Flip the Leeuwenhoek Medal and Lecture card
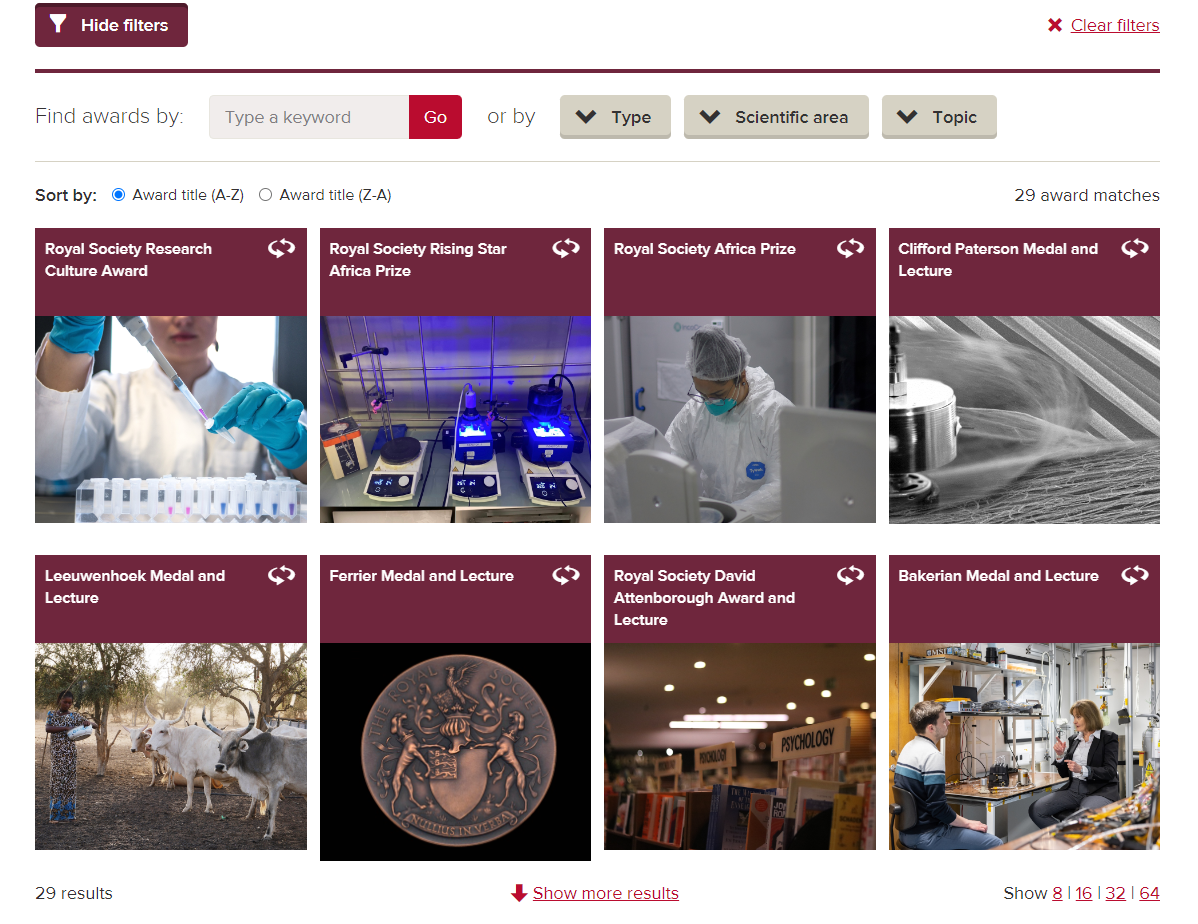This screenshot has width=1198, height=924. [x=281, y=575]
